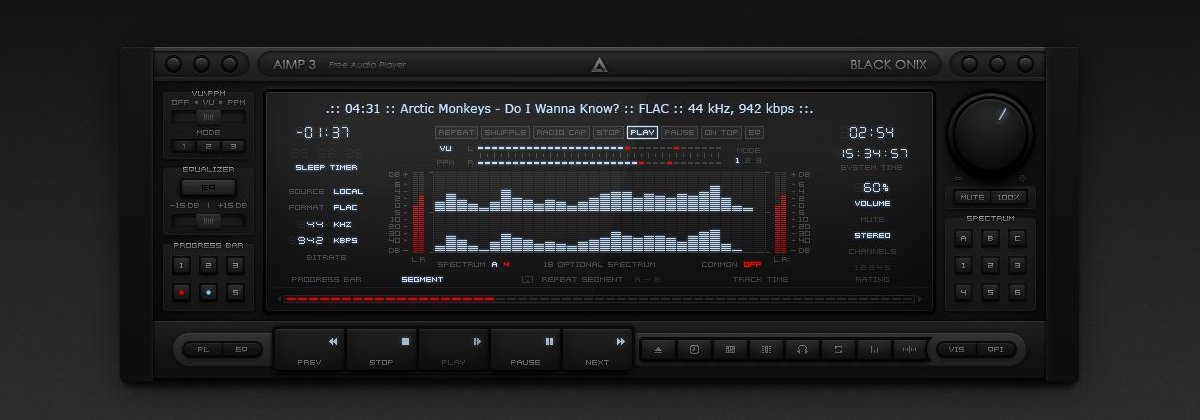Screen dimensions: 1200x420
Task: Click the large PAUSE button
Action: [x=526, y=349]
